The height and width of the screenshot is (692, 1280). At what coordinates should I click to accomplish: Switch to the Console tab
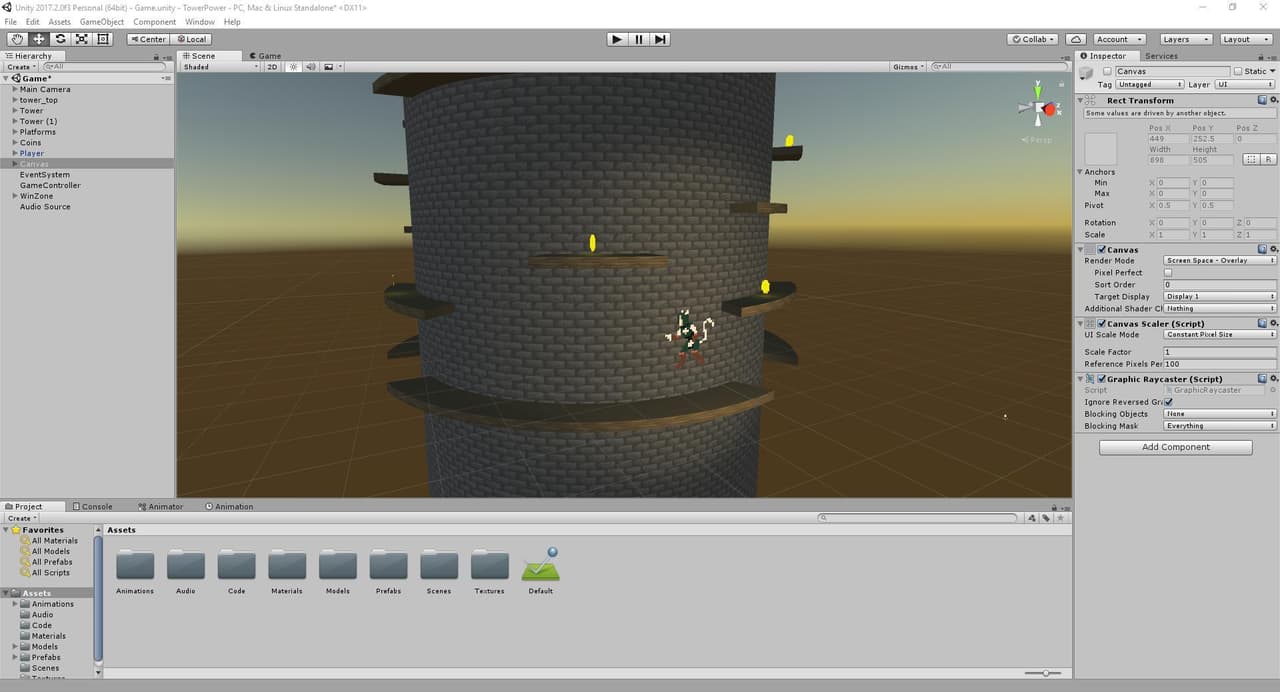point(92,506)
